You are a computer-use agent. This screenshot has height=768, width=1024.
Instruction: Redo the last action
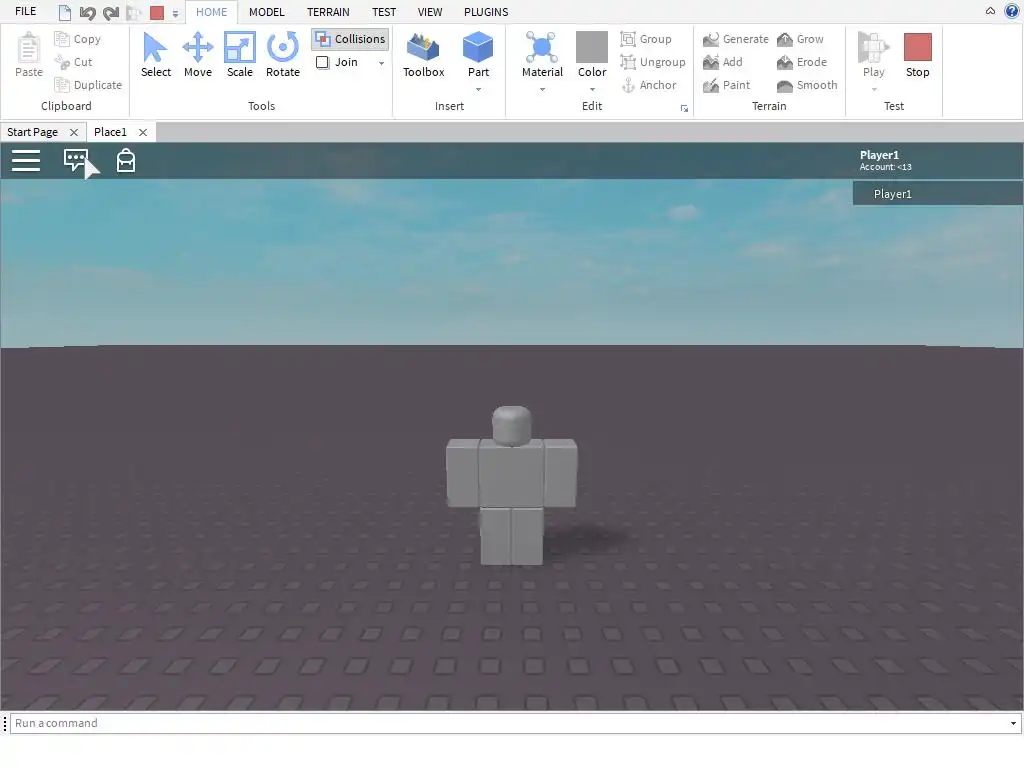tap(111, 12)
